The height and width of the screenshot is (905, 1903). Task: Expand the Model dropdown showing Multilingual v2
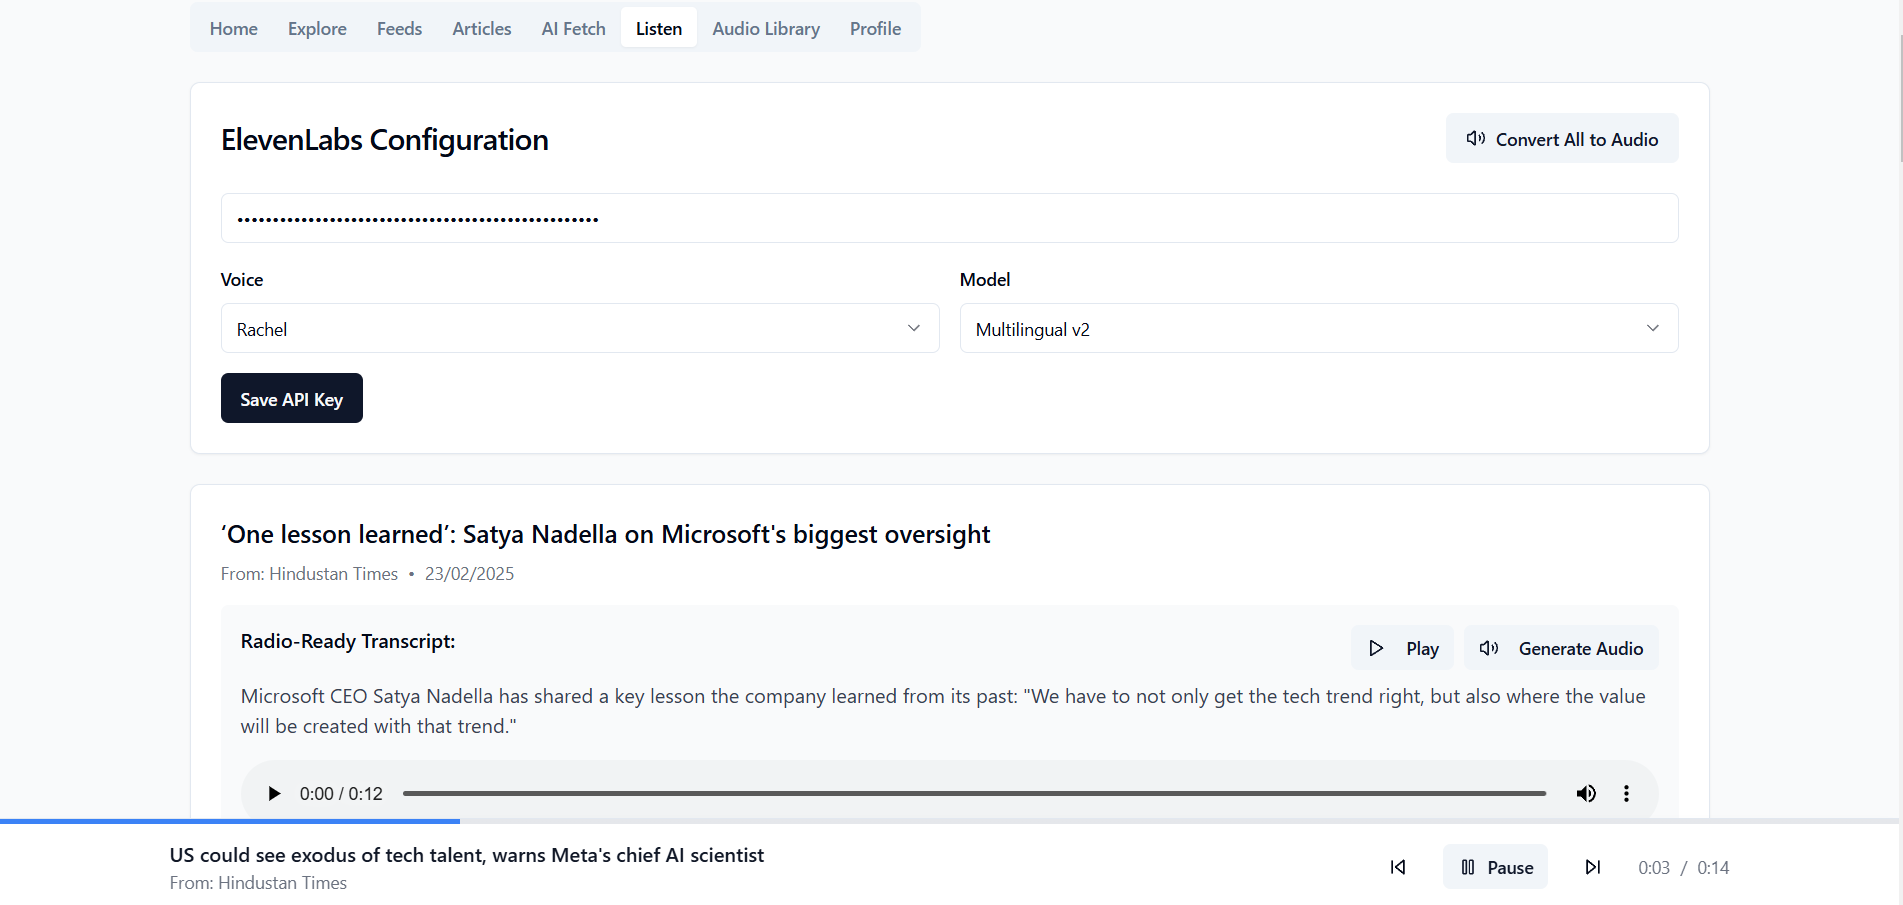tap(1319, 329)
